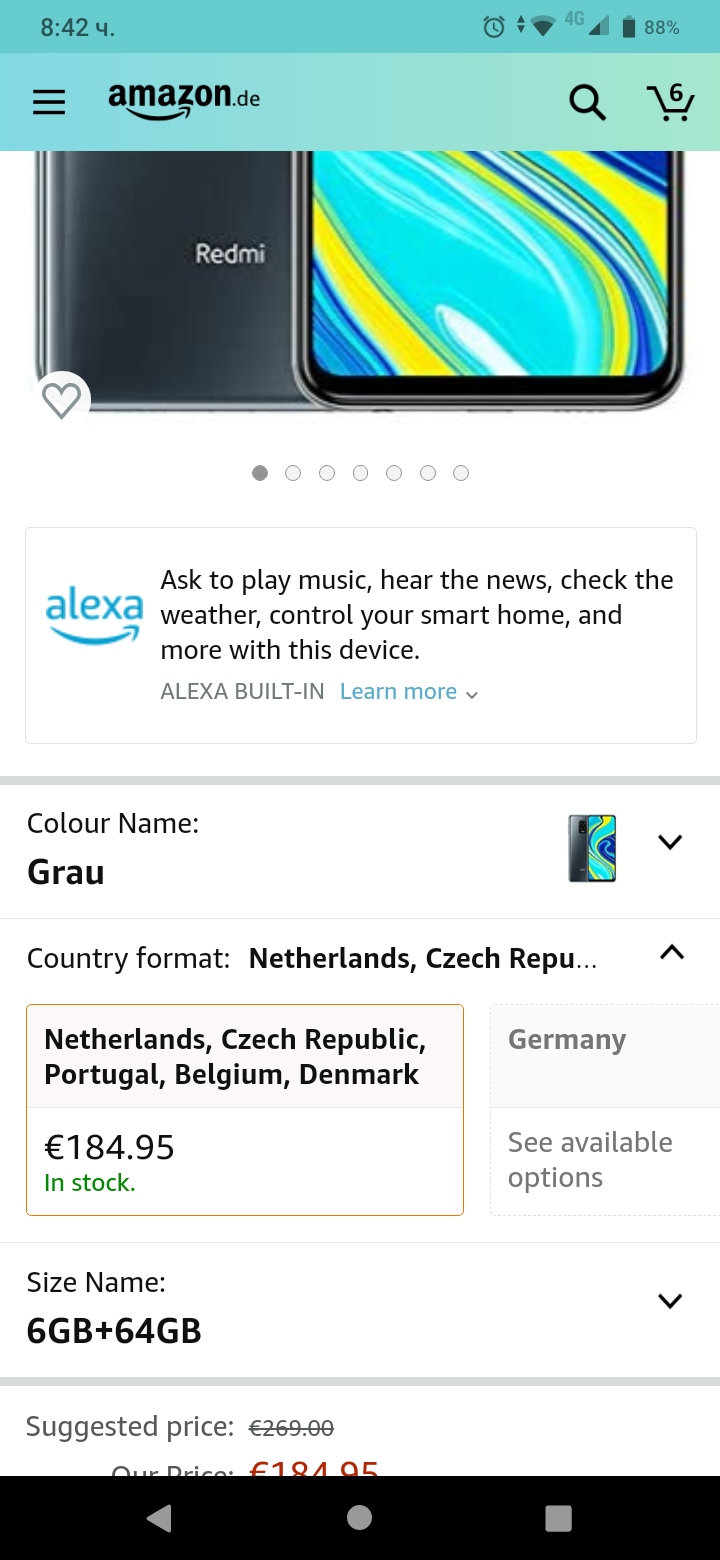The image size is (720, 1560).
Task: Tap the Redmi phone product image
Action: [x=360, y=280]
